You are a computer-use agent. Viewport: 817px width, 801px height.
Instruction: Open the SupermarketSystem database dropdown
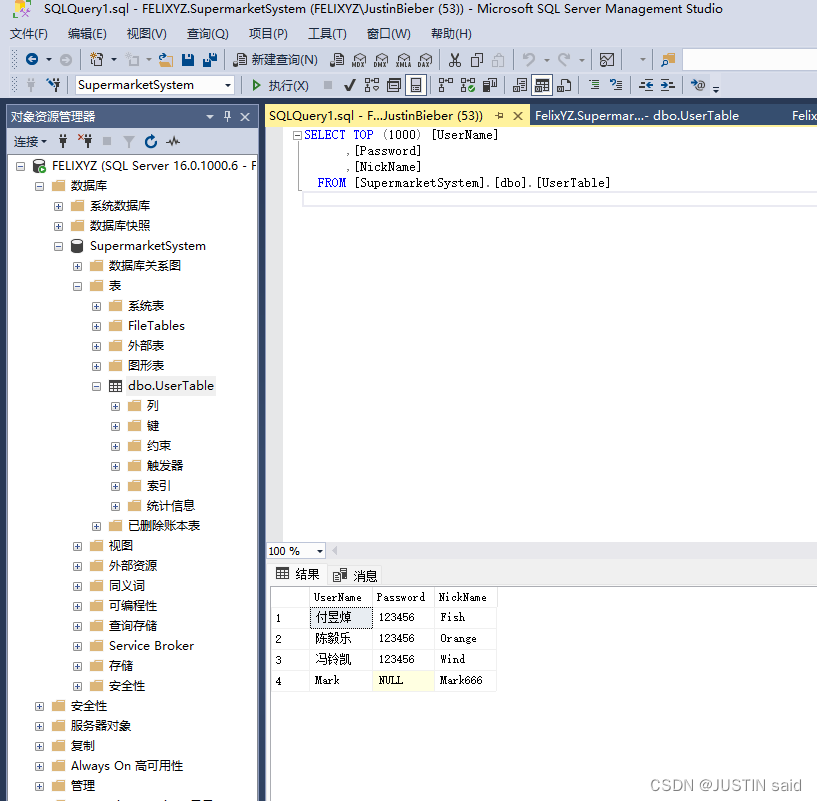(228, 85)
